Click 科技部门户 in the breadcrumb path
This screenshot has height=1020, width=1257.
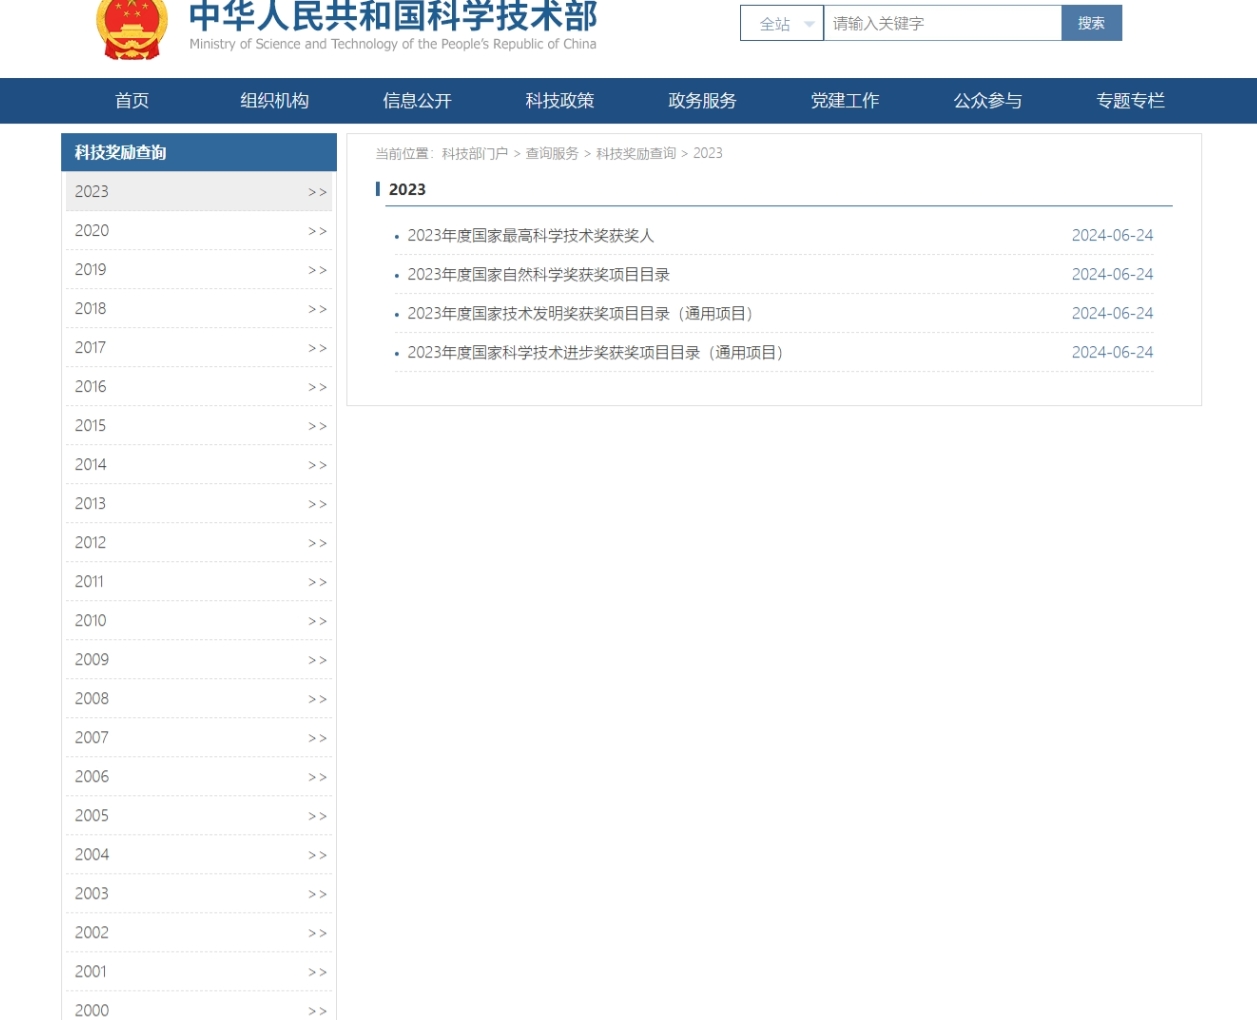(x=475, y=154)
